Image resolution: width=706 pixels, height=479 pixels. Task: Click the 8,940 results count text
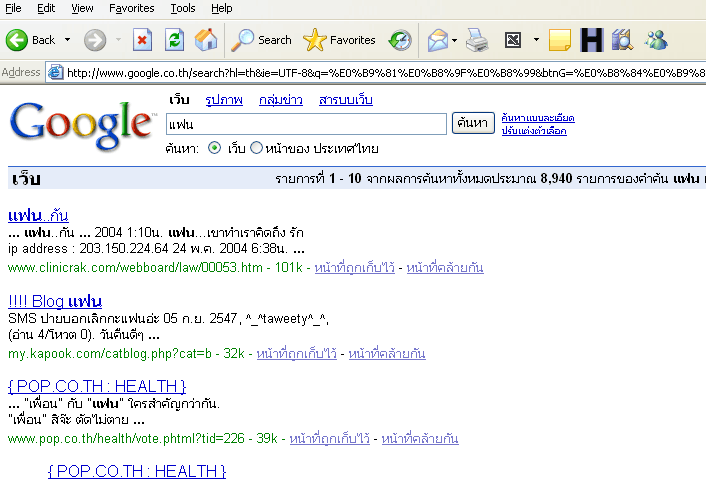point(556,178)
